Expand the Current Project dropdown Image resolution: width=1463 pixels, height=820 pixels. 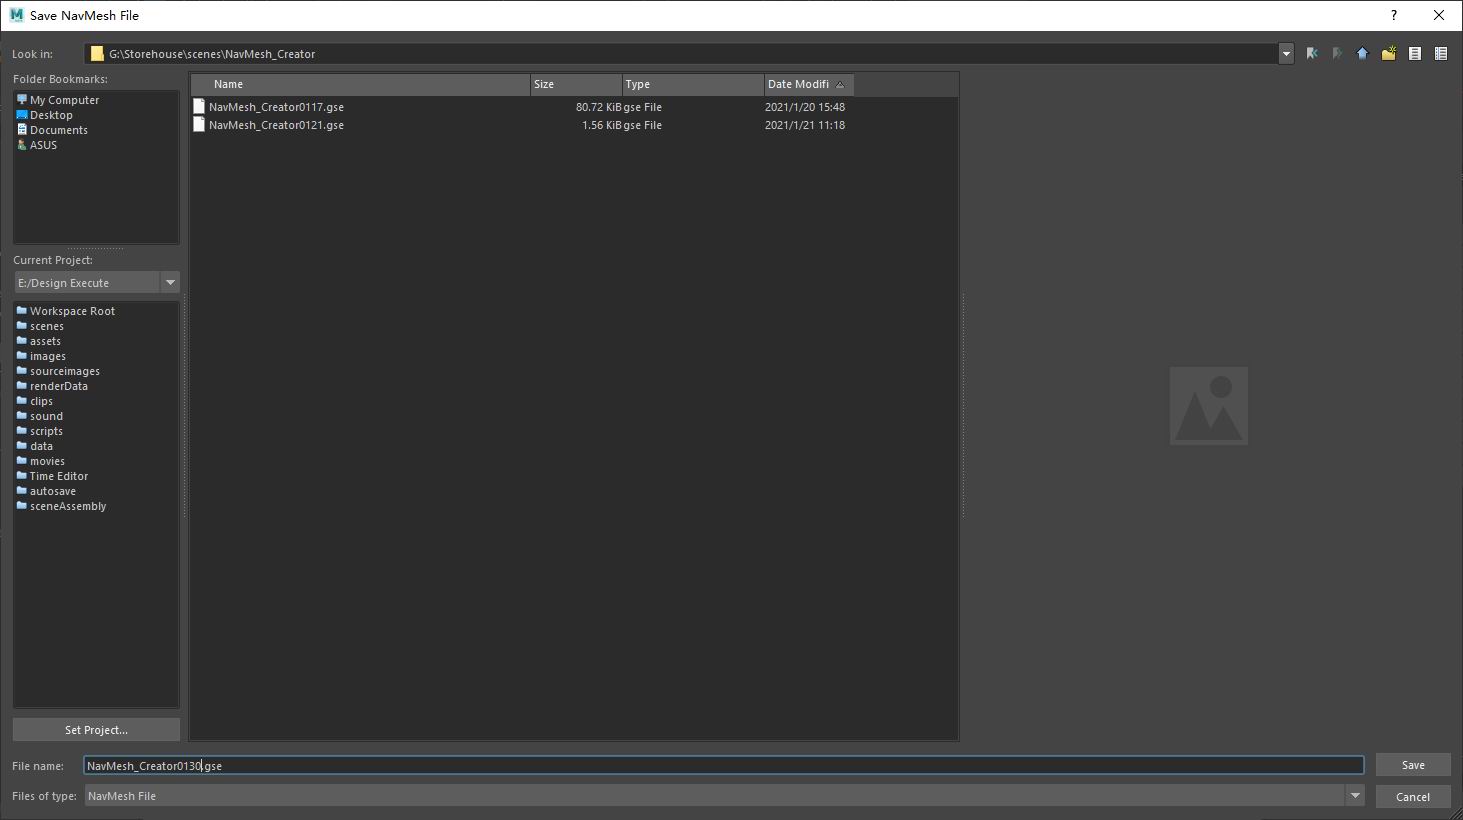[x=170, y=283]
